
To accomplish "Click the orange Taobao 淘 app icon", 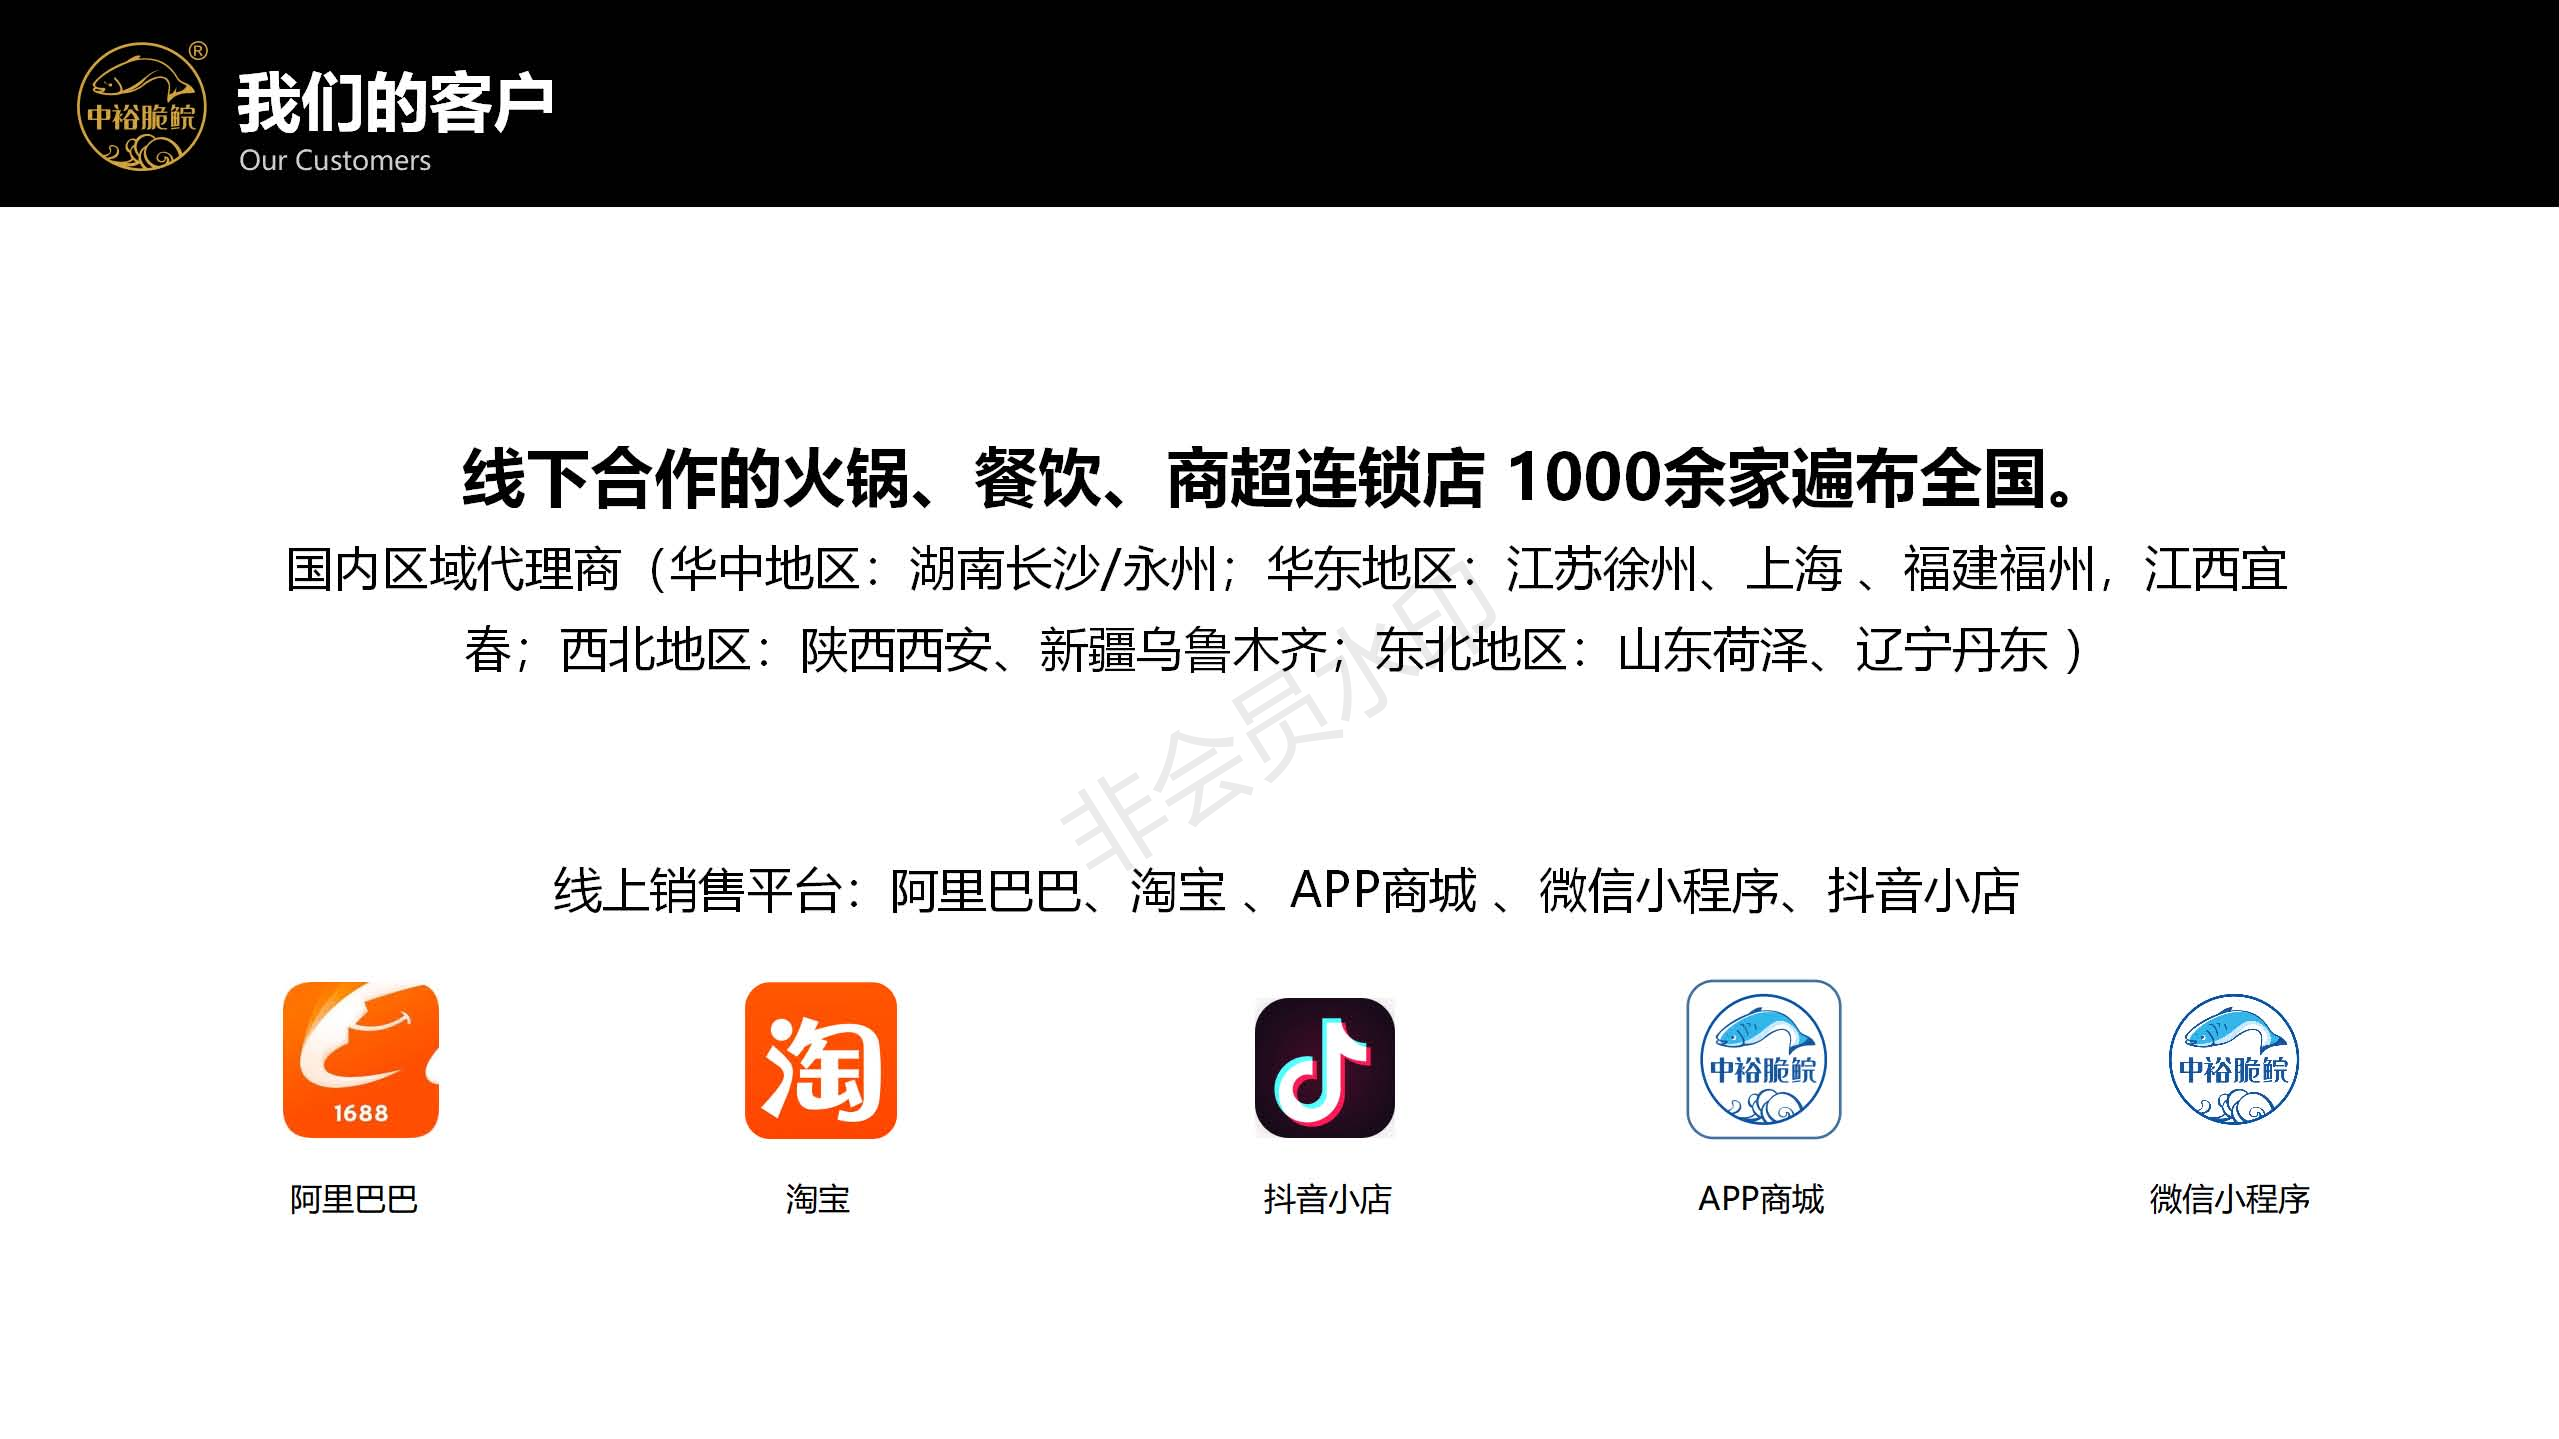I will tap(821, 1060).
